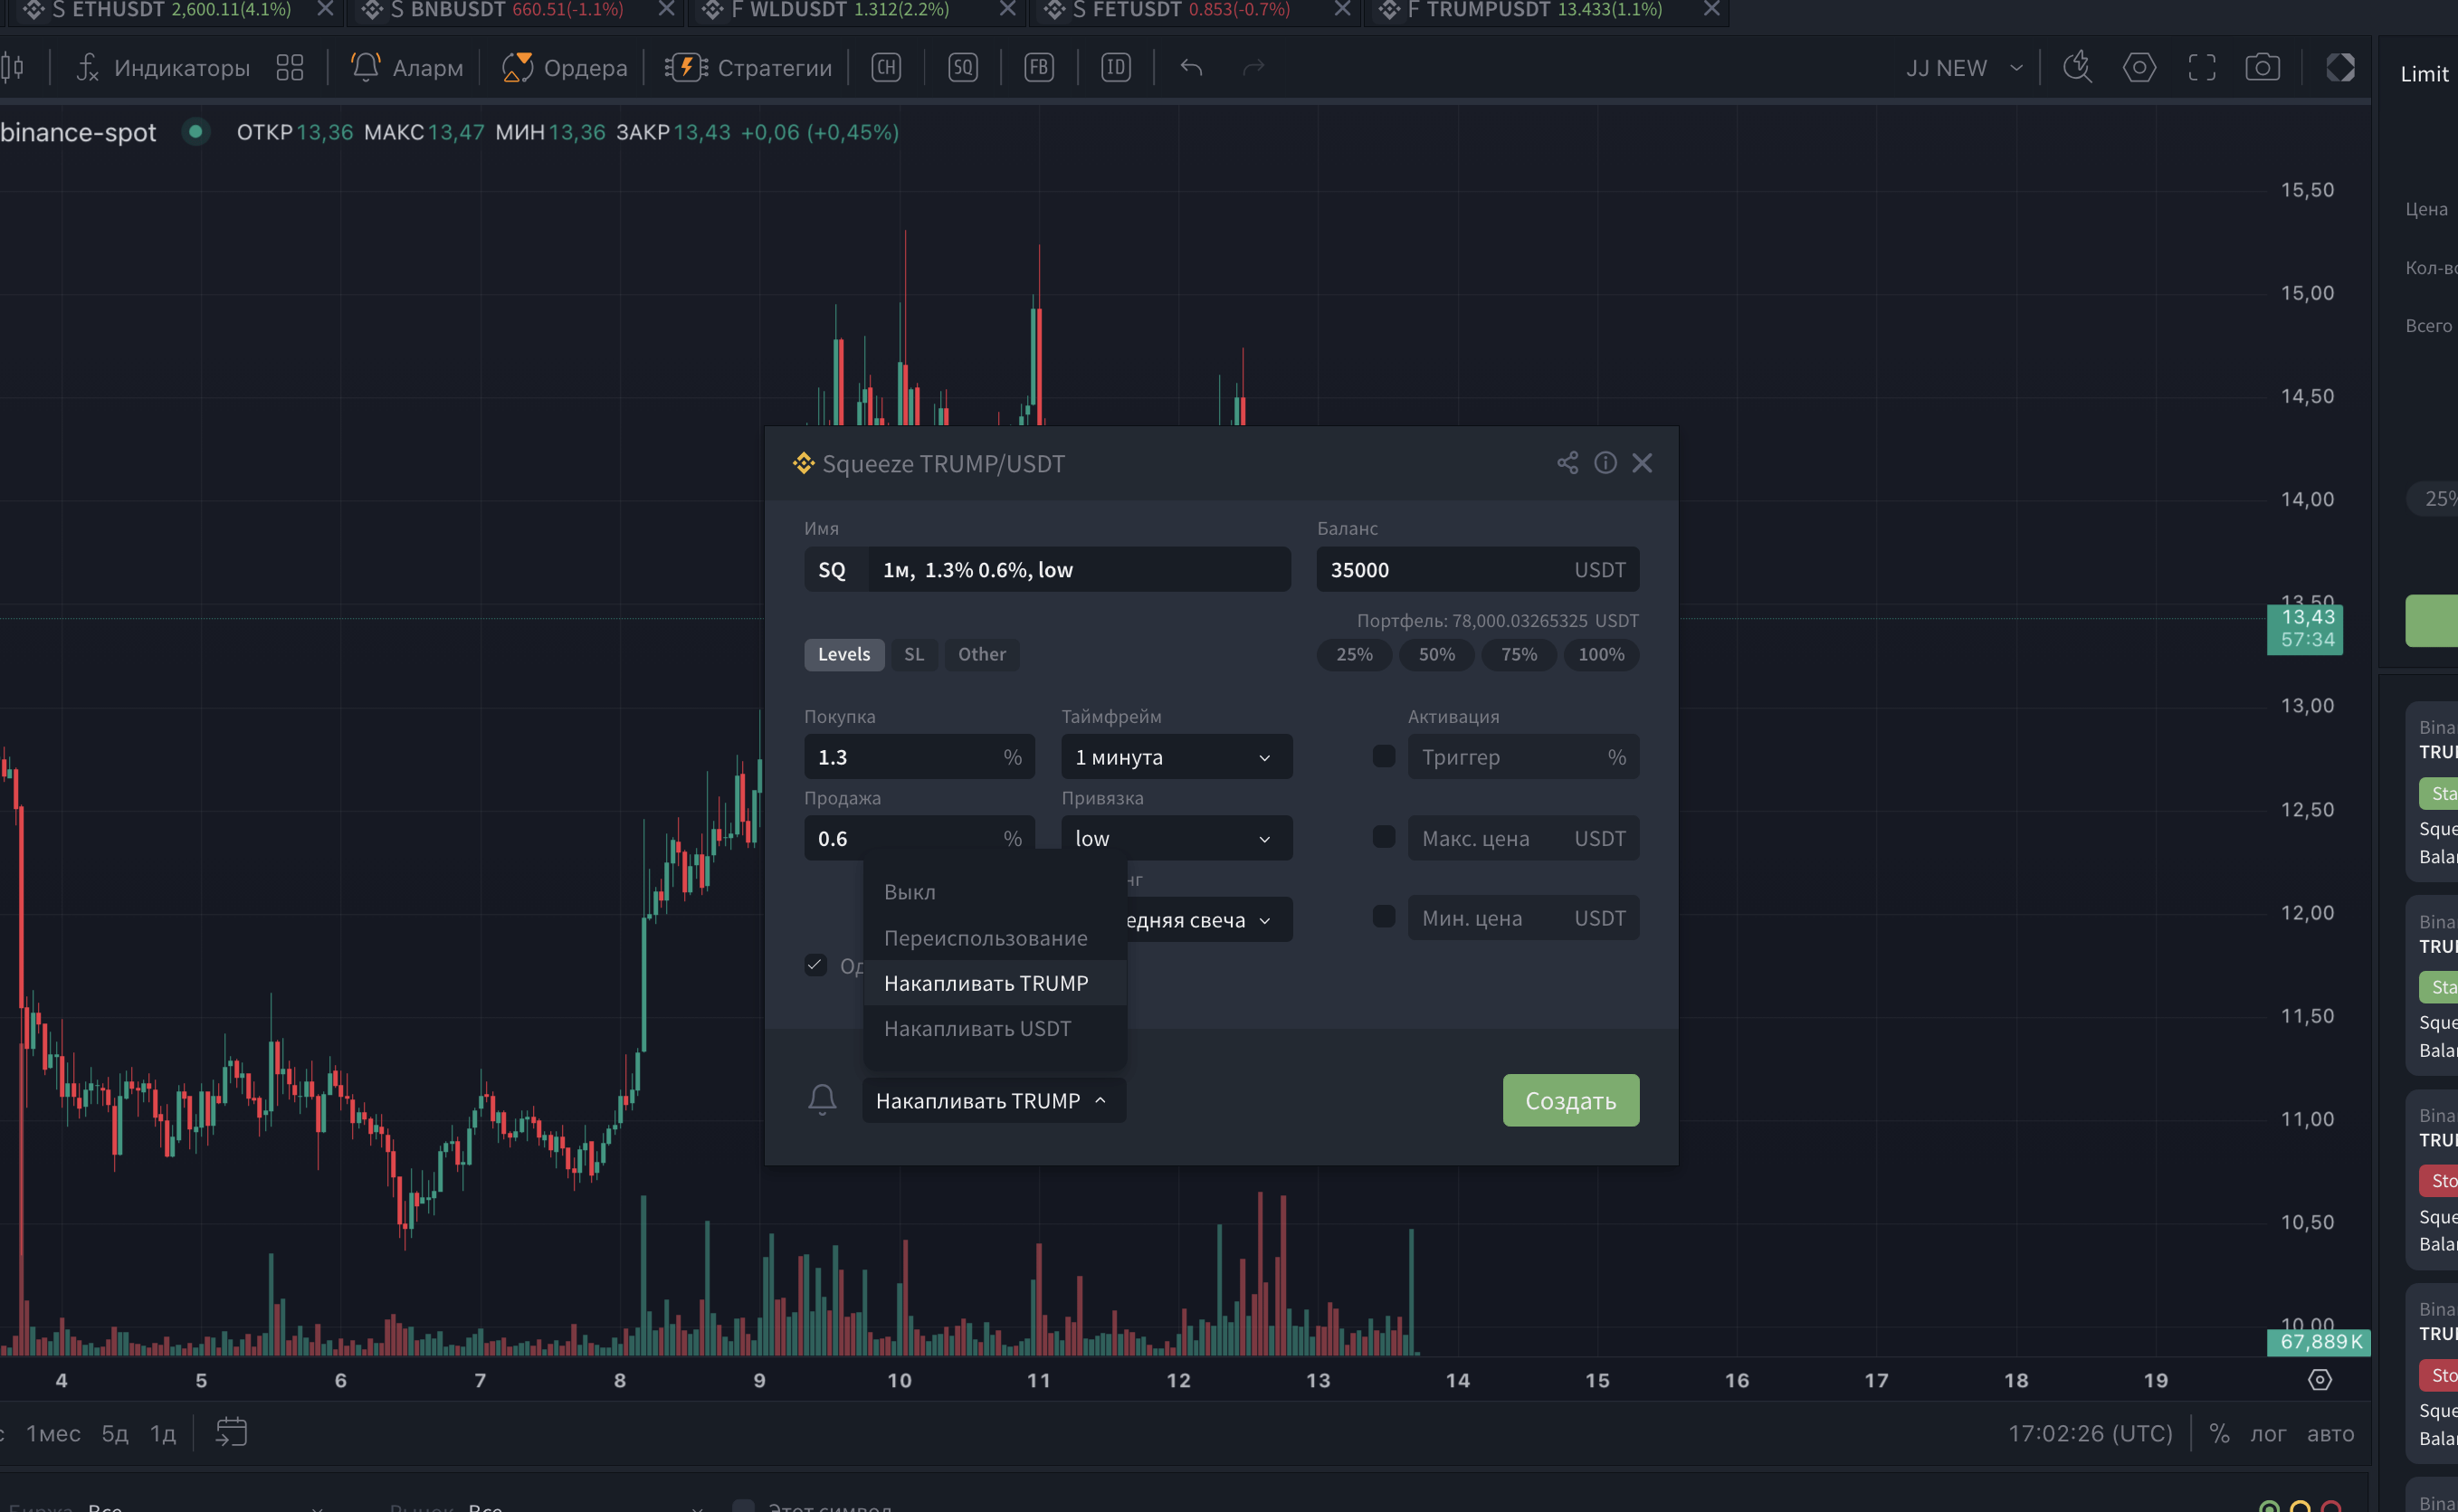Select the Levels tab in dialog
The image size is (2458, 1512).
[x=844, y=654]
